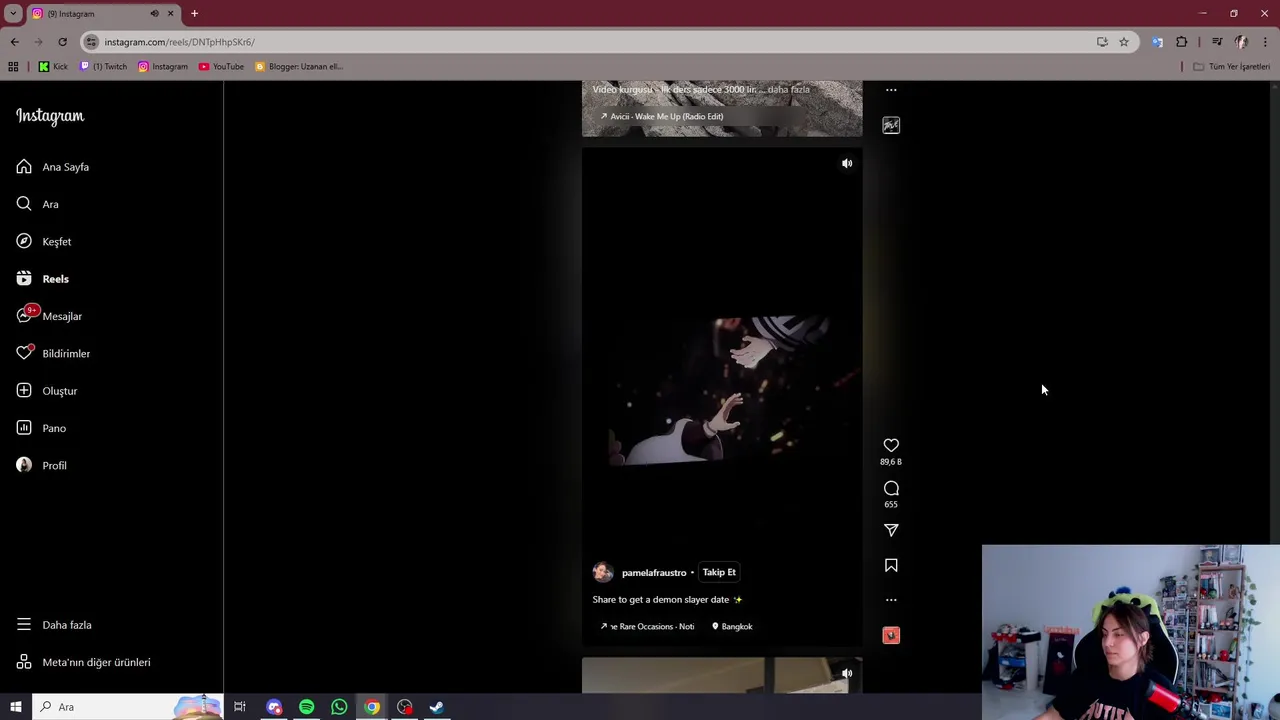Open the Instagram bookmark

(163, 66)
